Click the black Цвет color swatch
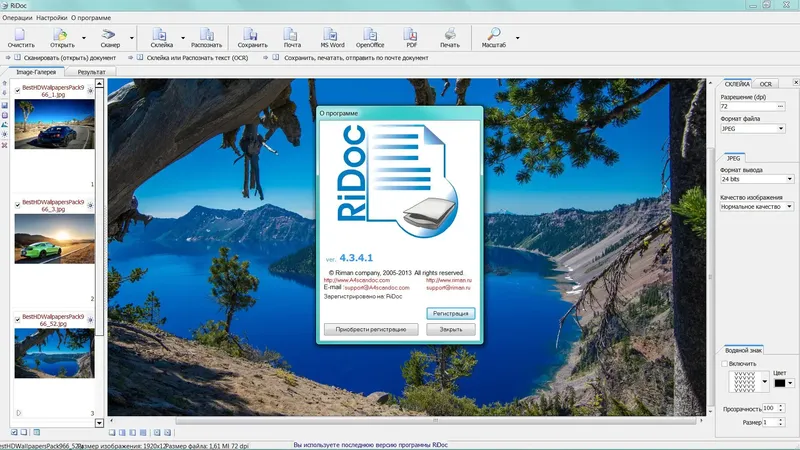Screen dimensions: 800x450 [780, 383]
